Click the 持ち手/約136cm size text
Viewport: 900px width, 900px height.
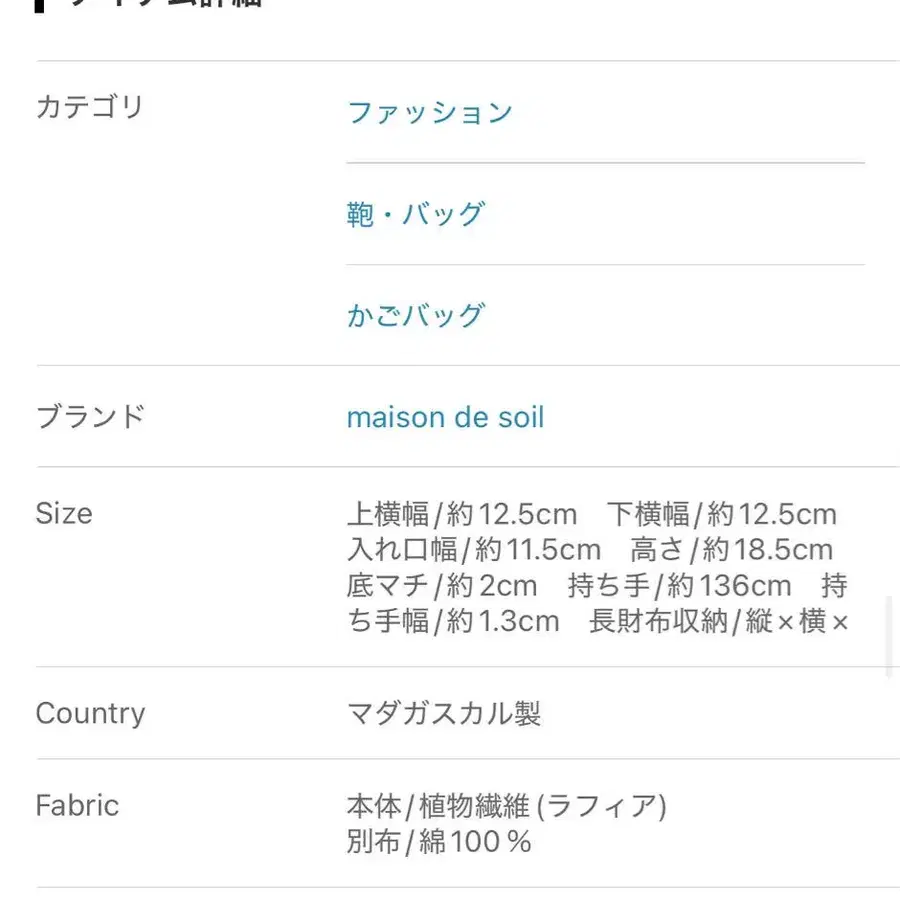point(680,586)
